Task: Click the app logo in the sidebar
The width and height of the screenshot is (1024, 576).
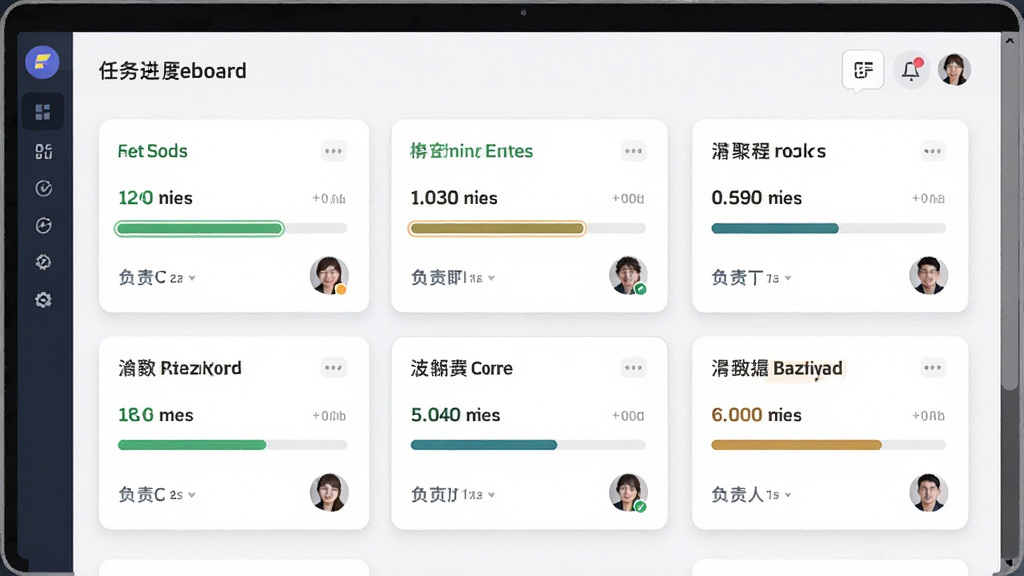Action: (x=42, y=63)
